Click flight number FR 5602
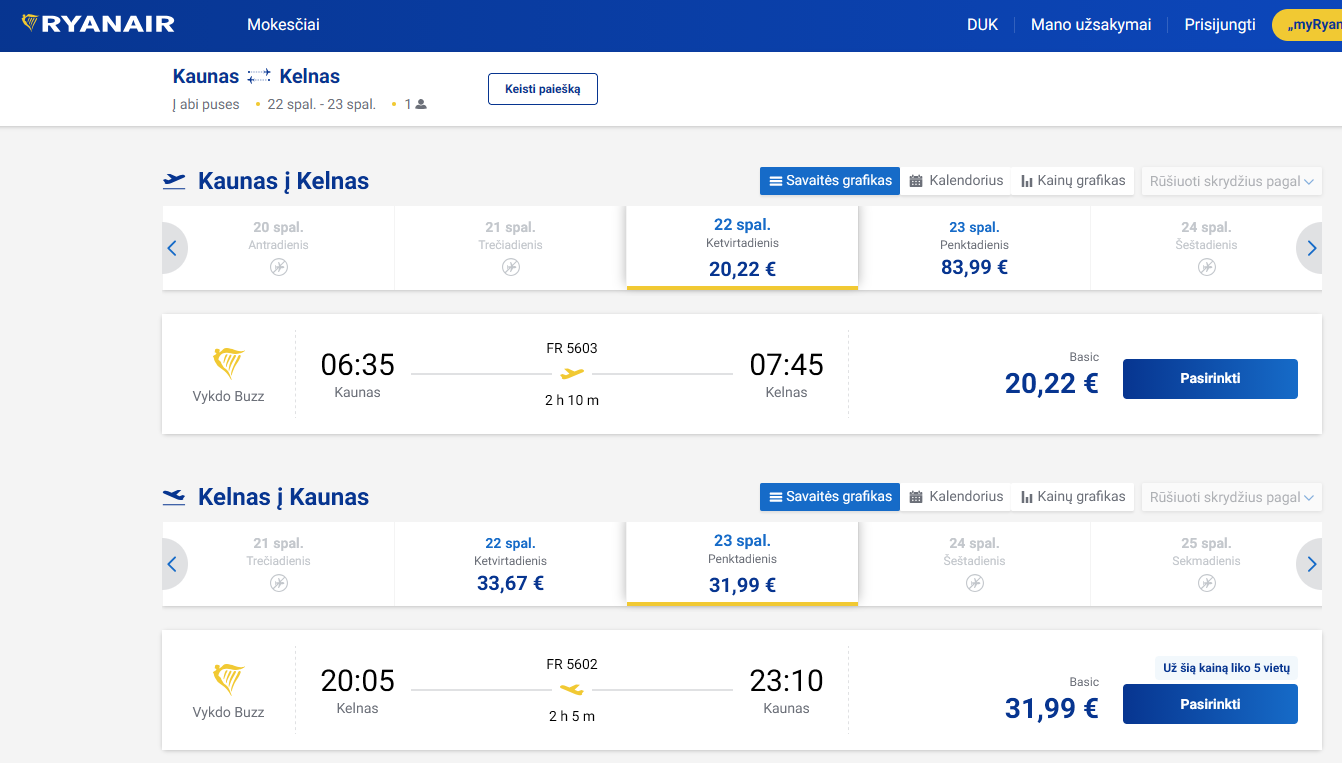Viewport: 1342px width, 763px height. pyautogui.click(x=572, y=664)
